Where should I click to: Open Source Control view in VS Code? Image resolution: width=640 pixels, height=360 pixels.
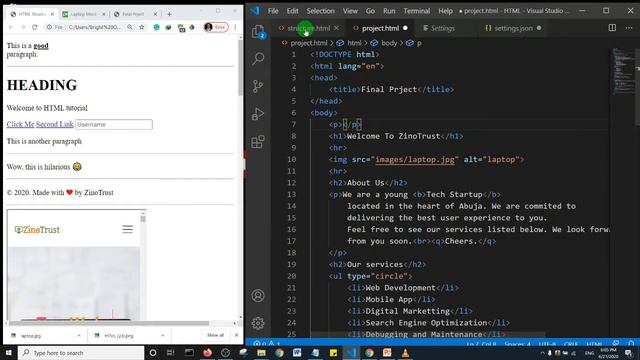point(258,86)
